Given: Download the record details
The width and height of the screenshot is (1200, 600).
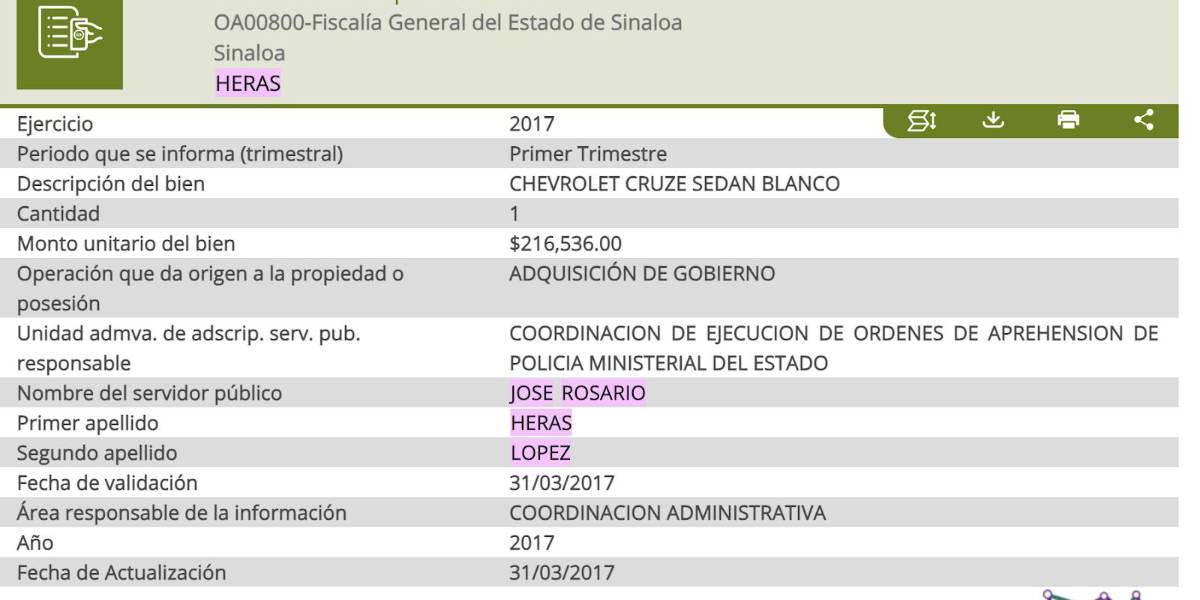Looking at the screenshot, I should 992,121.
